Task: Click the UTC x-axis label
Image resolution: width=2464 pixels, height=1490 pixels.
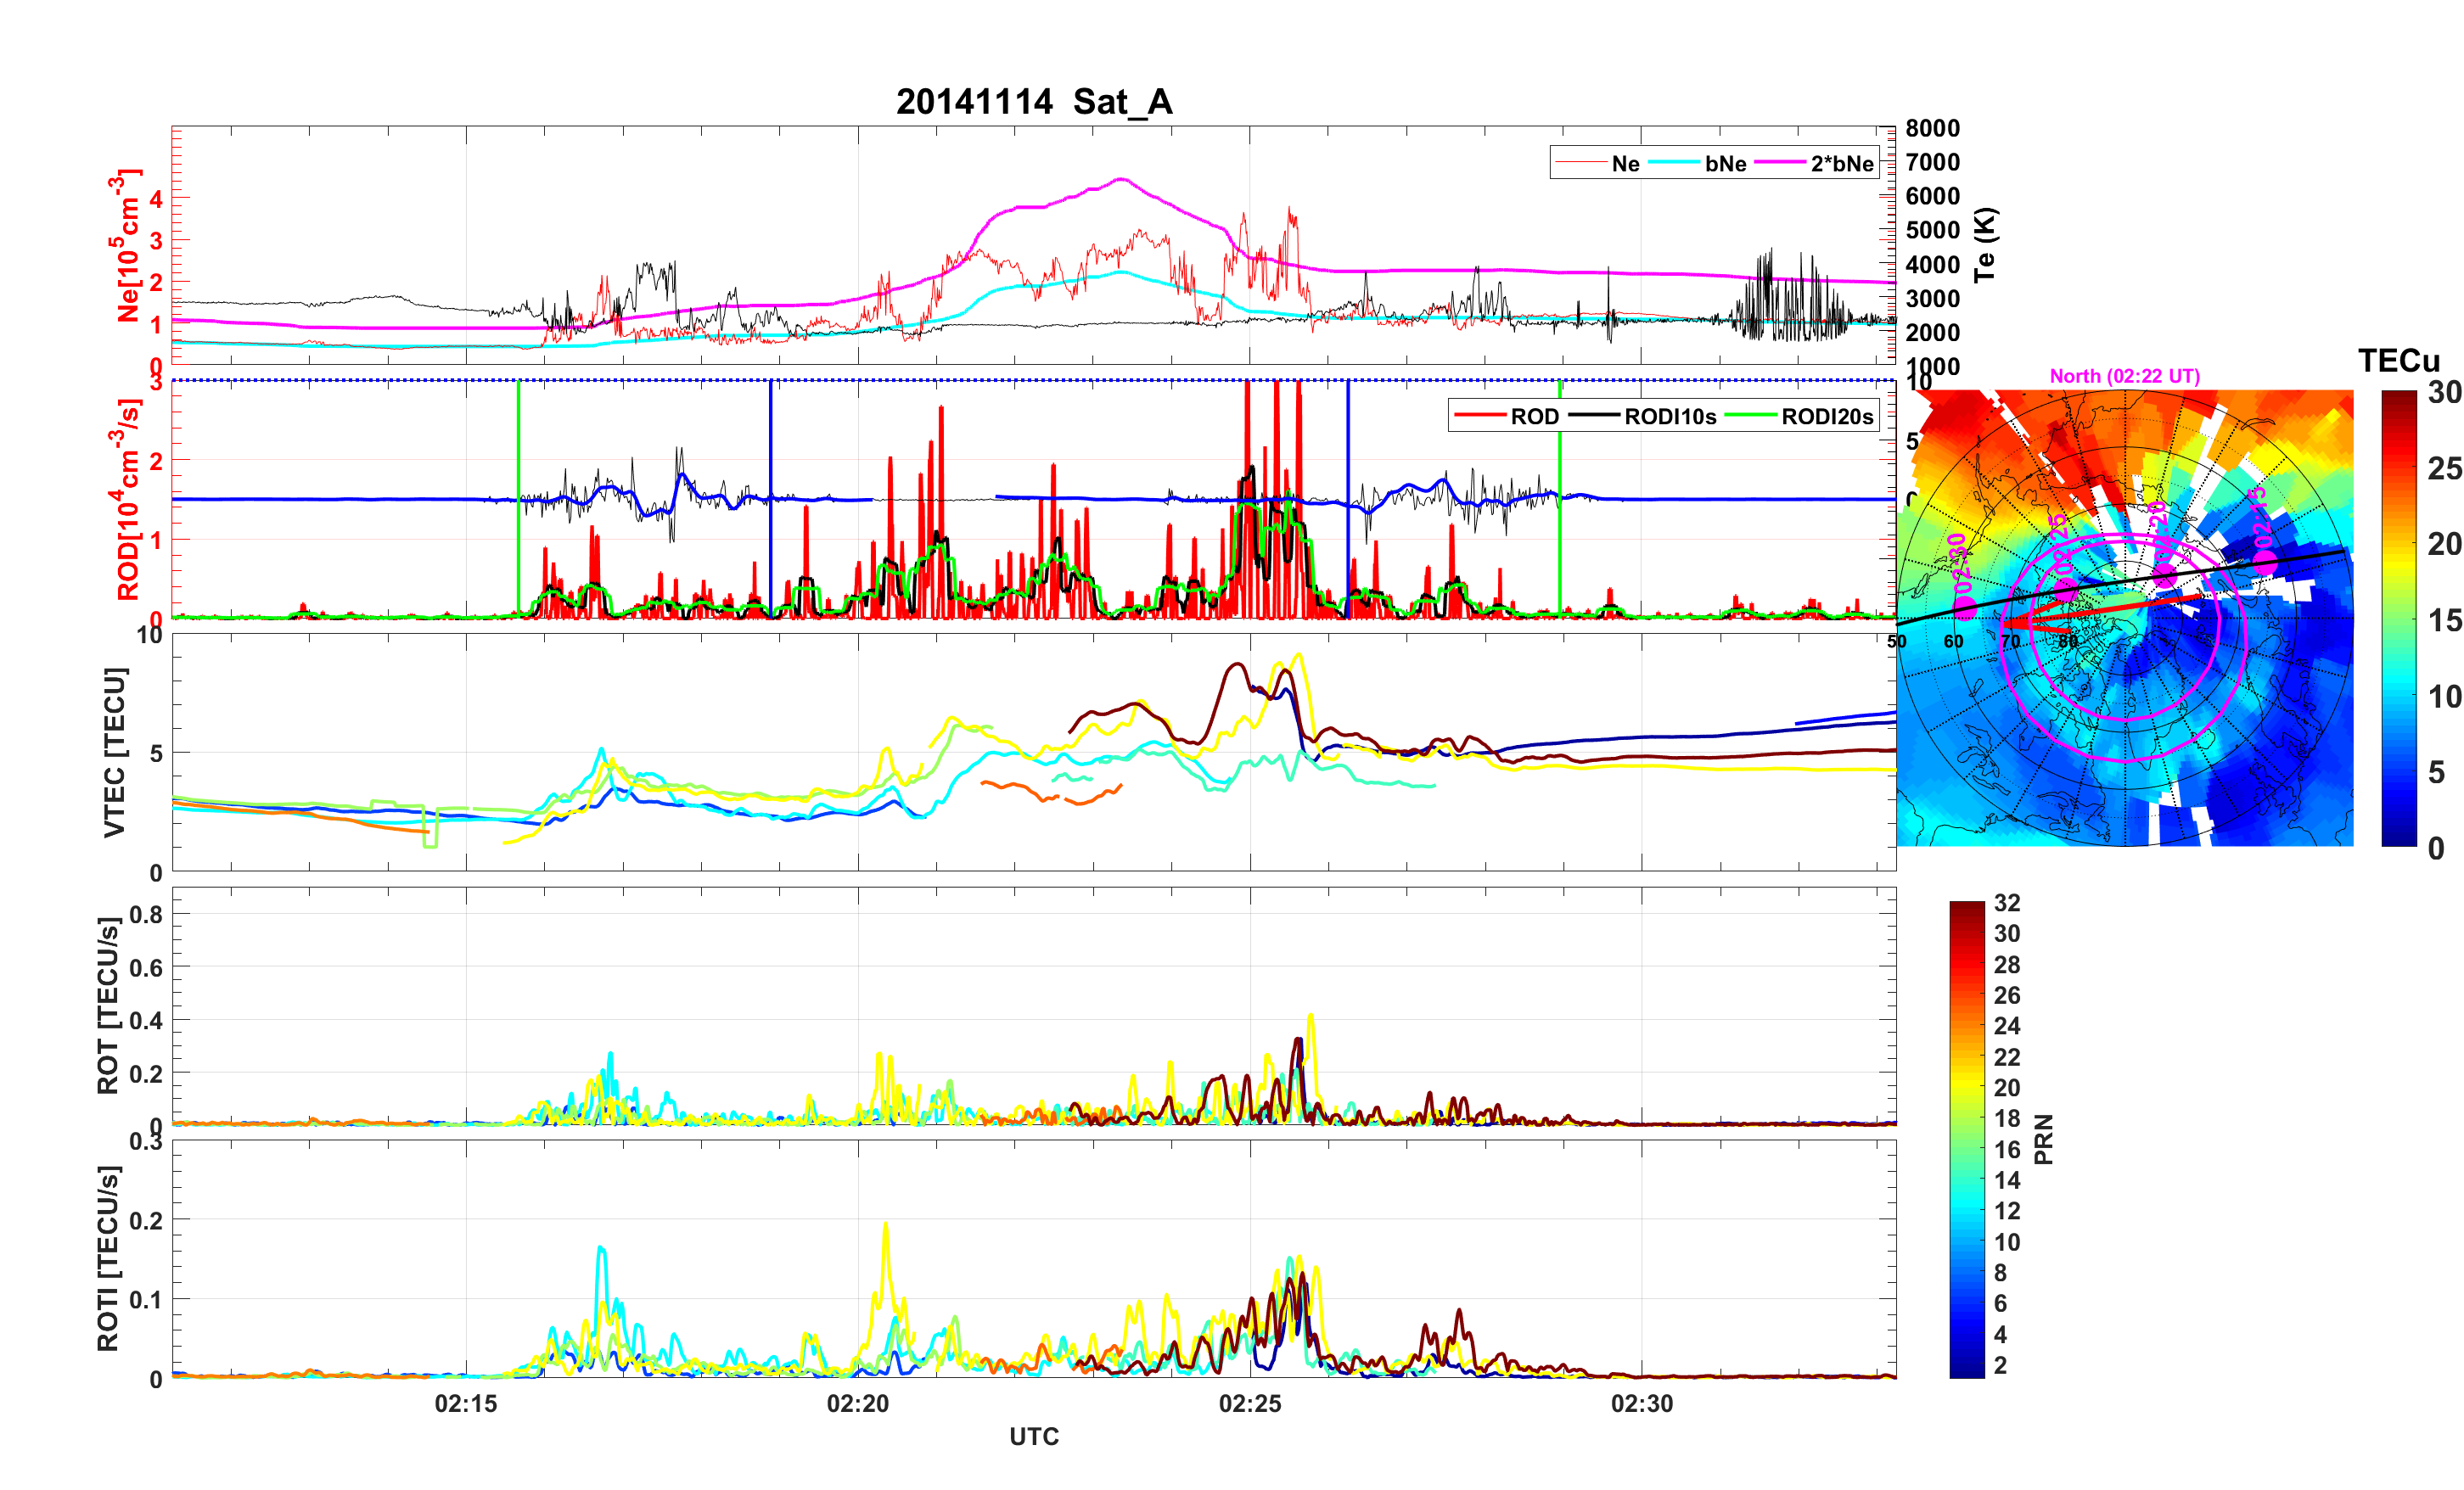Action: click(x=1033, y=1437)
